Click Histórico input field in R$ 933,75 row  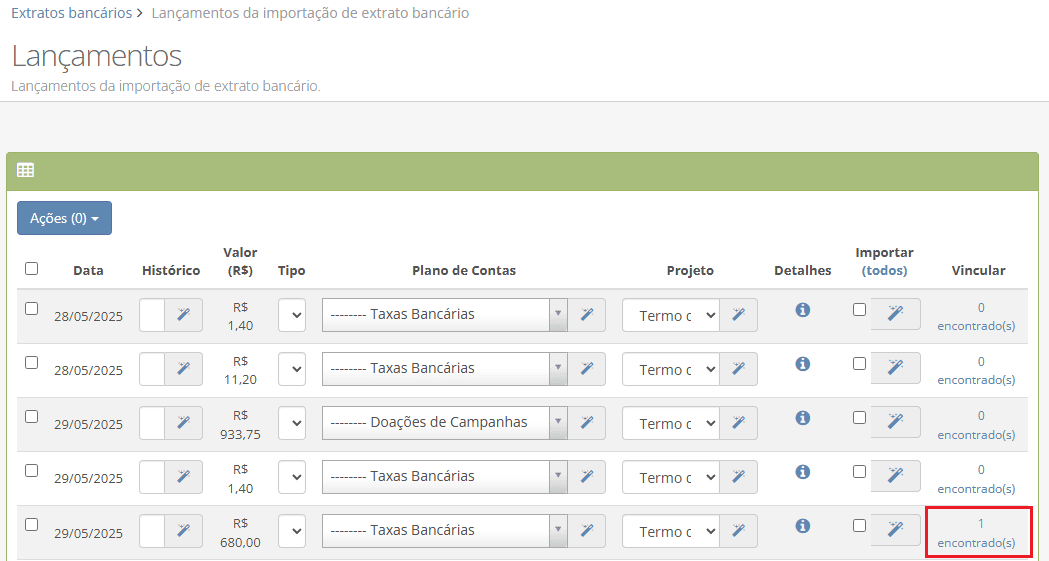(152, 423)
